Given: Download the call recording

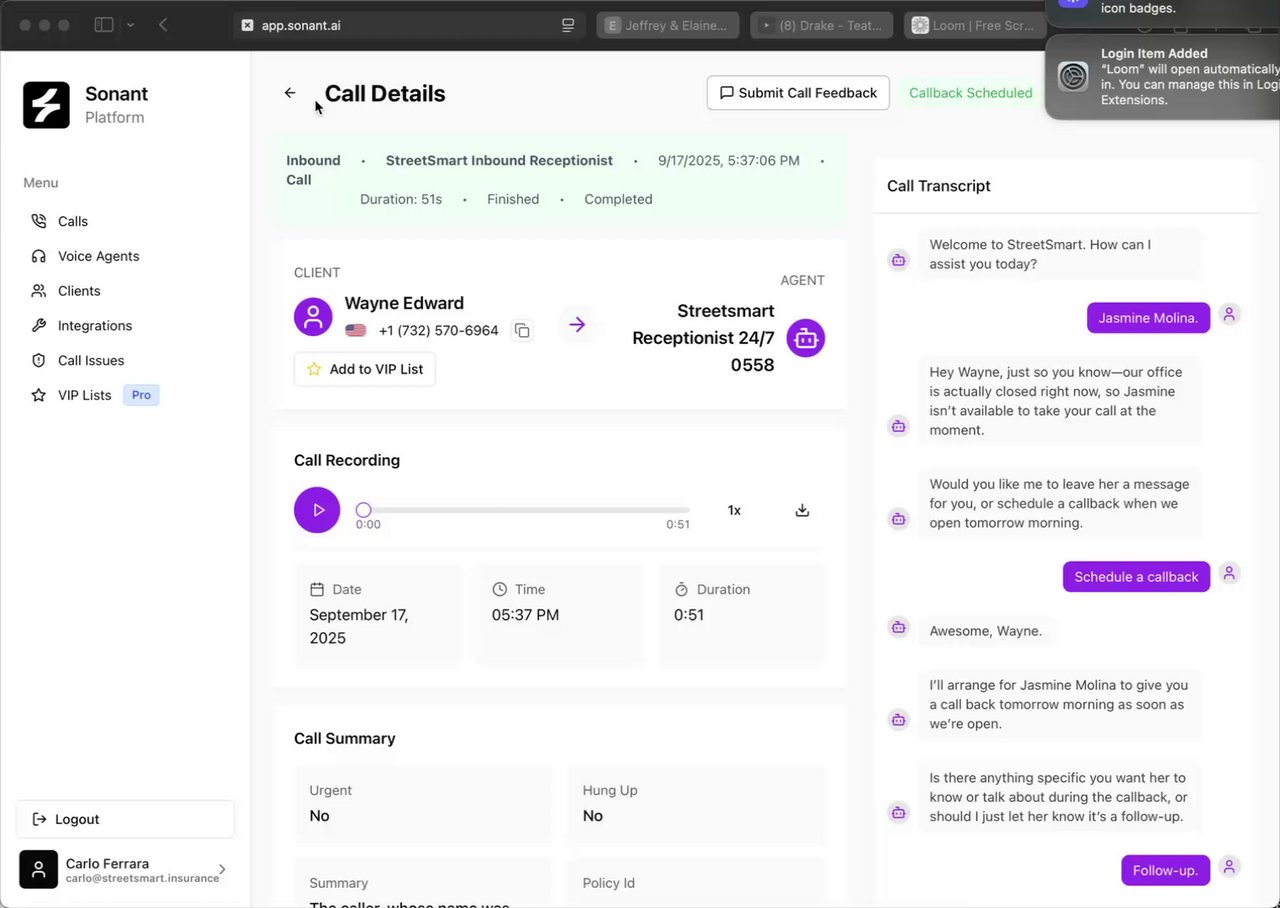Looking at the screenshot, I should tap(802, 510).
